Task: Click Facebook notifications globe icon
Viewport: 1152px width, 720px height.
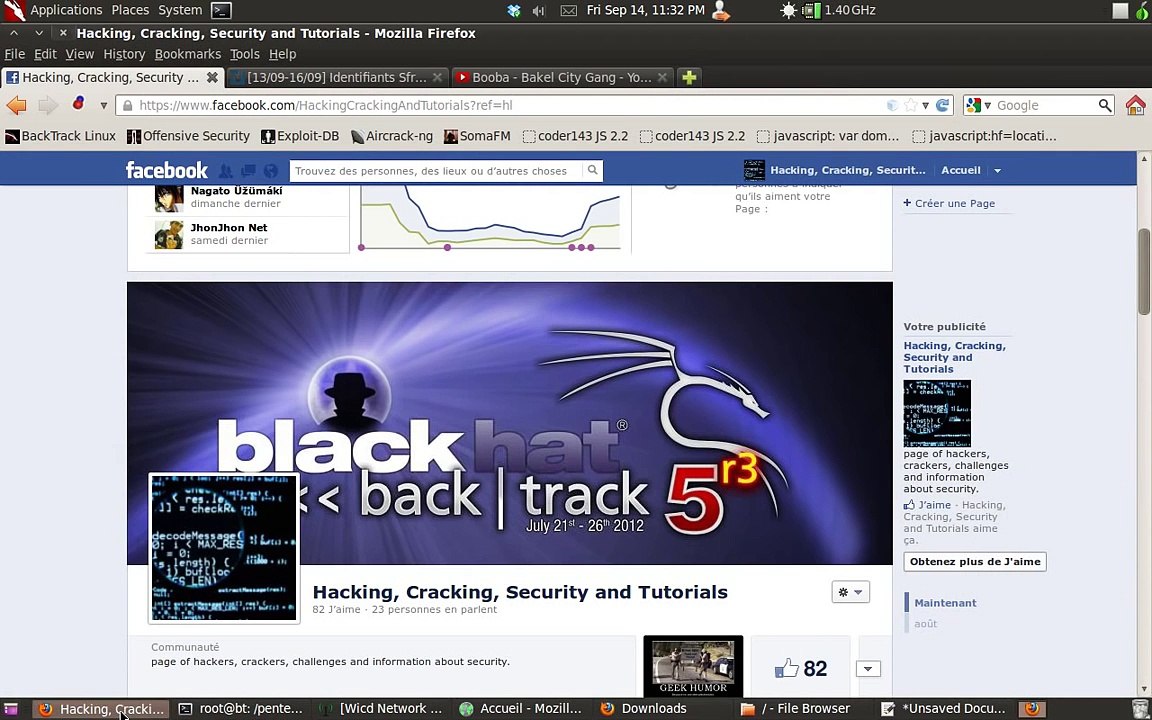Action: point(271,170)
